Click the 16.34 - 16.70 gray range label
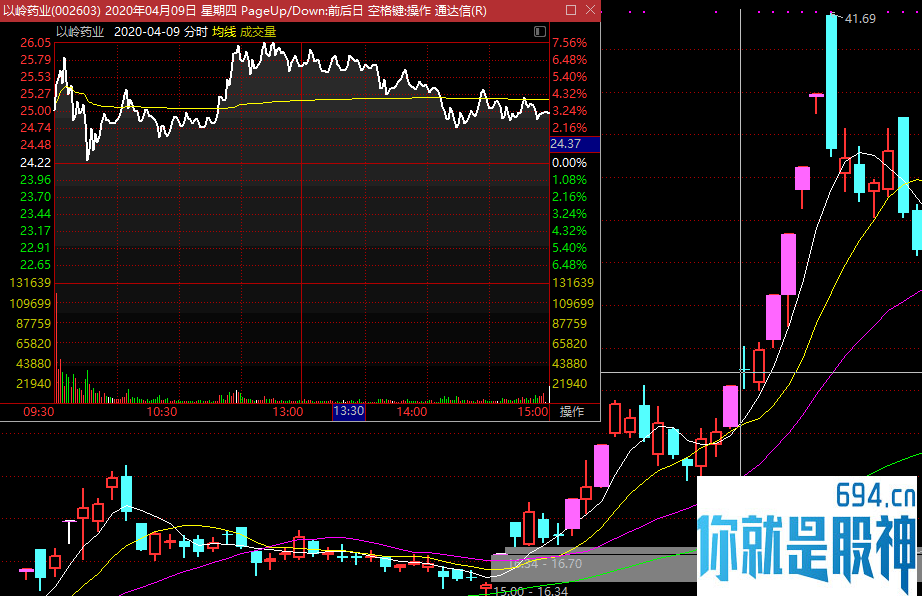Image resolution: width=922 pixels, height=596 pixels. point(544,564)
